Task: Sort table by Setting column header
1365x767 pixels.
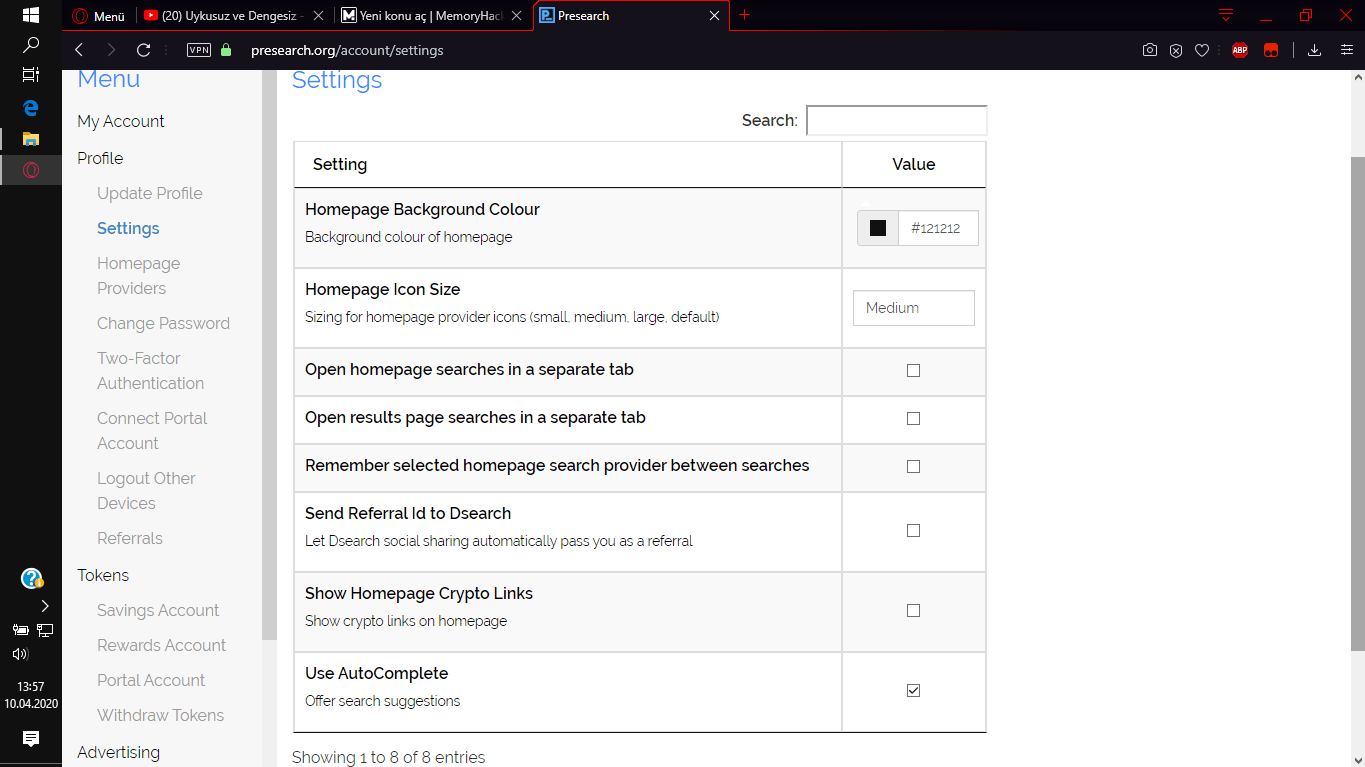Action: click(568, 164)
